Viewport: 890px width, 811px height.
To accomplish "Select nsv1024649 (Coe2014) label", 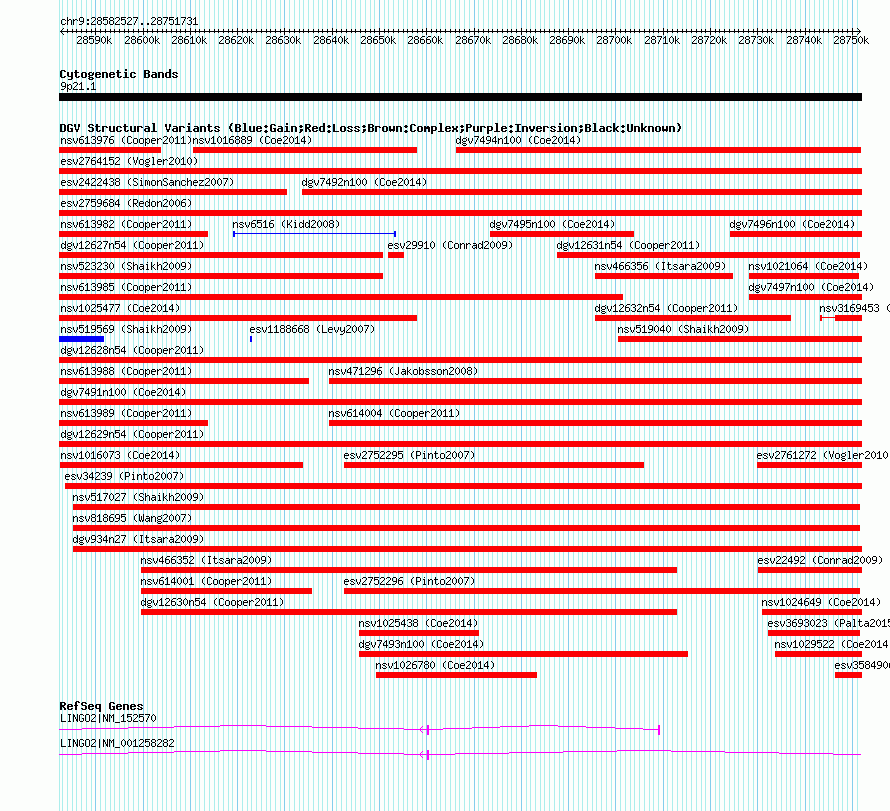I will click(x=821, y=602).
